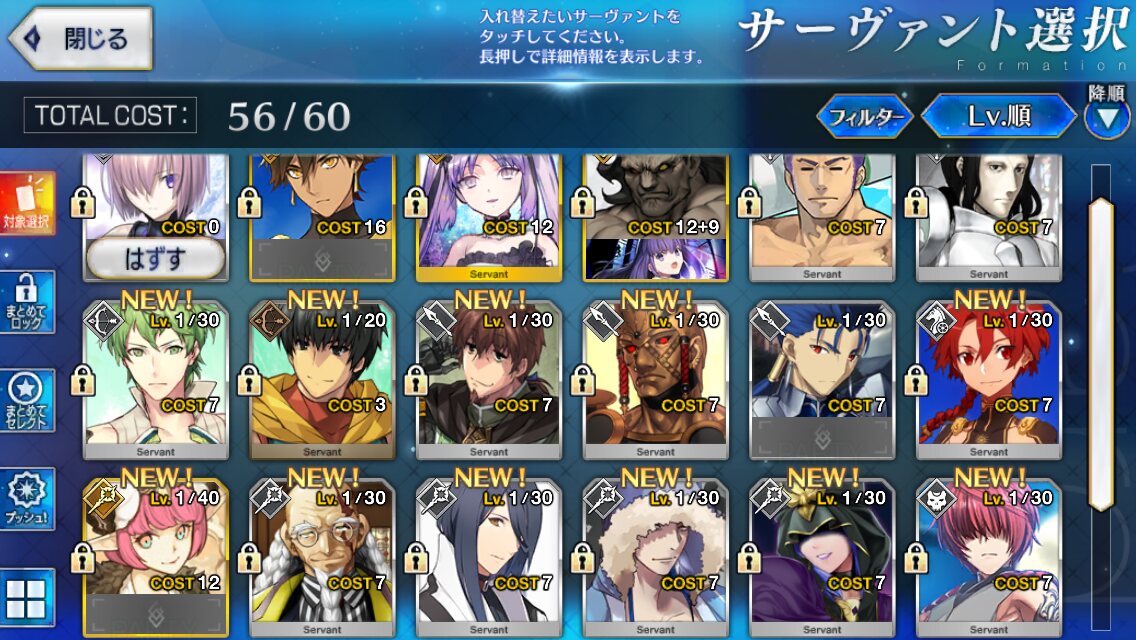Screen dimensions: 1136x640
Task: Open the Lv.順 sort order dropdown
Action: [999, 116]
